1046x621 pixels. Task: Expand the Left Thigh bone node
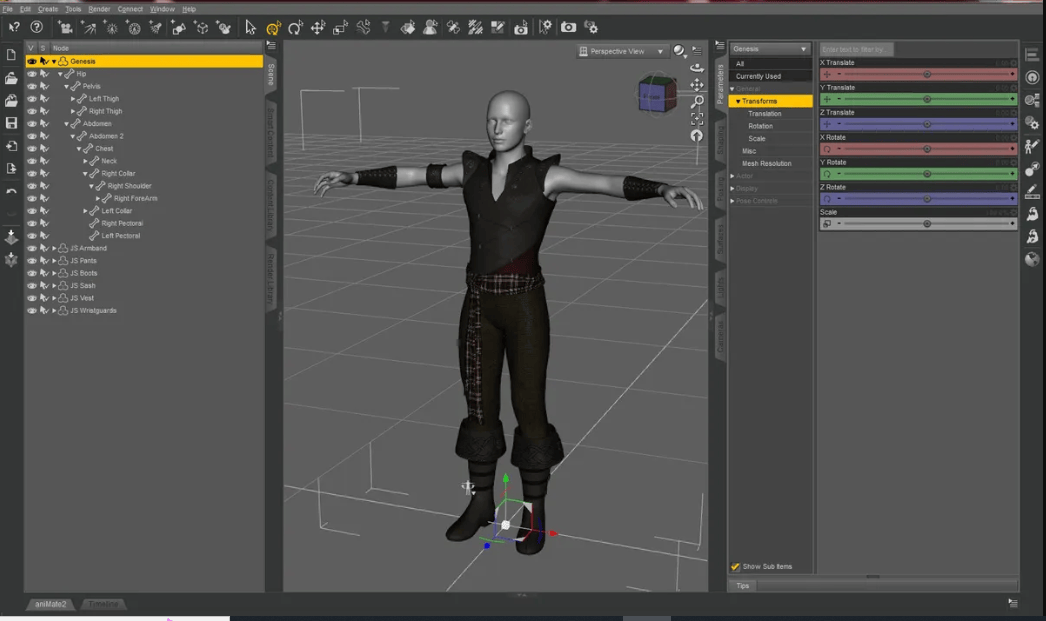[x=73, y=99]
